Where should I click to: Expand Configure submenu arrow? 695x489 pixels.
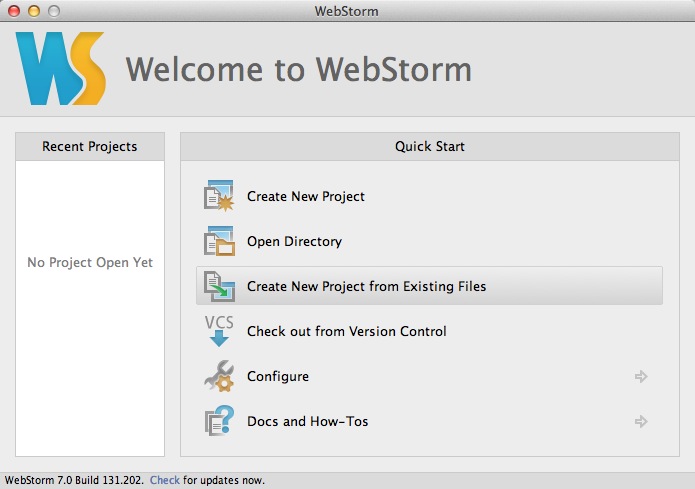pyautogui.click(x=641, y=376)
